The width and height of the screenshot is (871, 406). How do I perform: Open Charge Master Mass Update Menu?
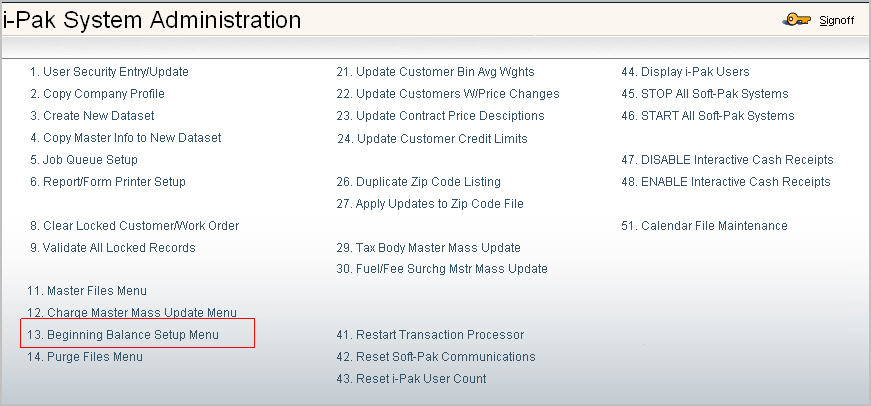[132, 313]
